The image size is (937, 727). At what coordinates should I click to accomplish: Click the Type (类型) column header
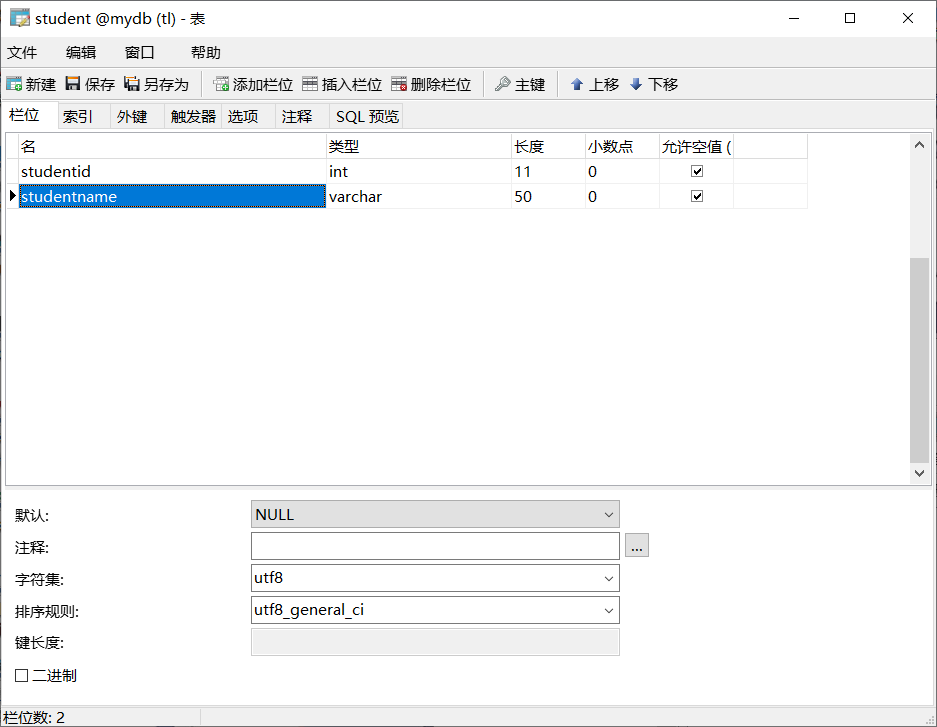coord(418,146)
